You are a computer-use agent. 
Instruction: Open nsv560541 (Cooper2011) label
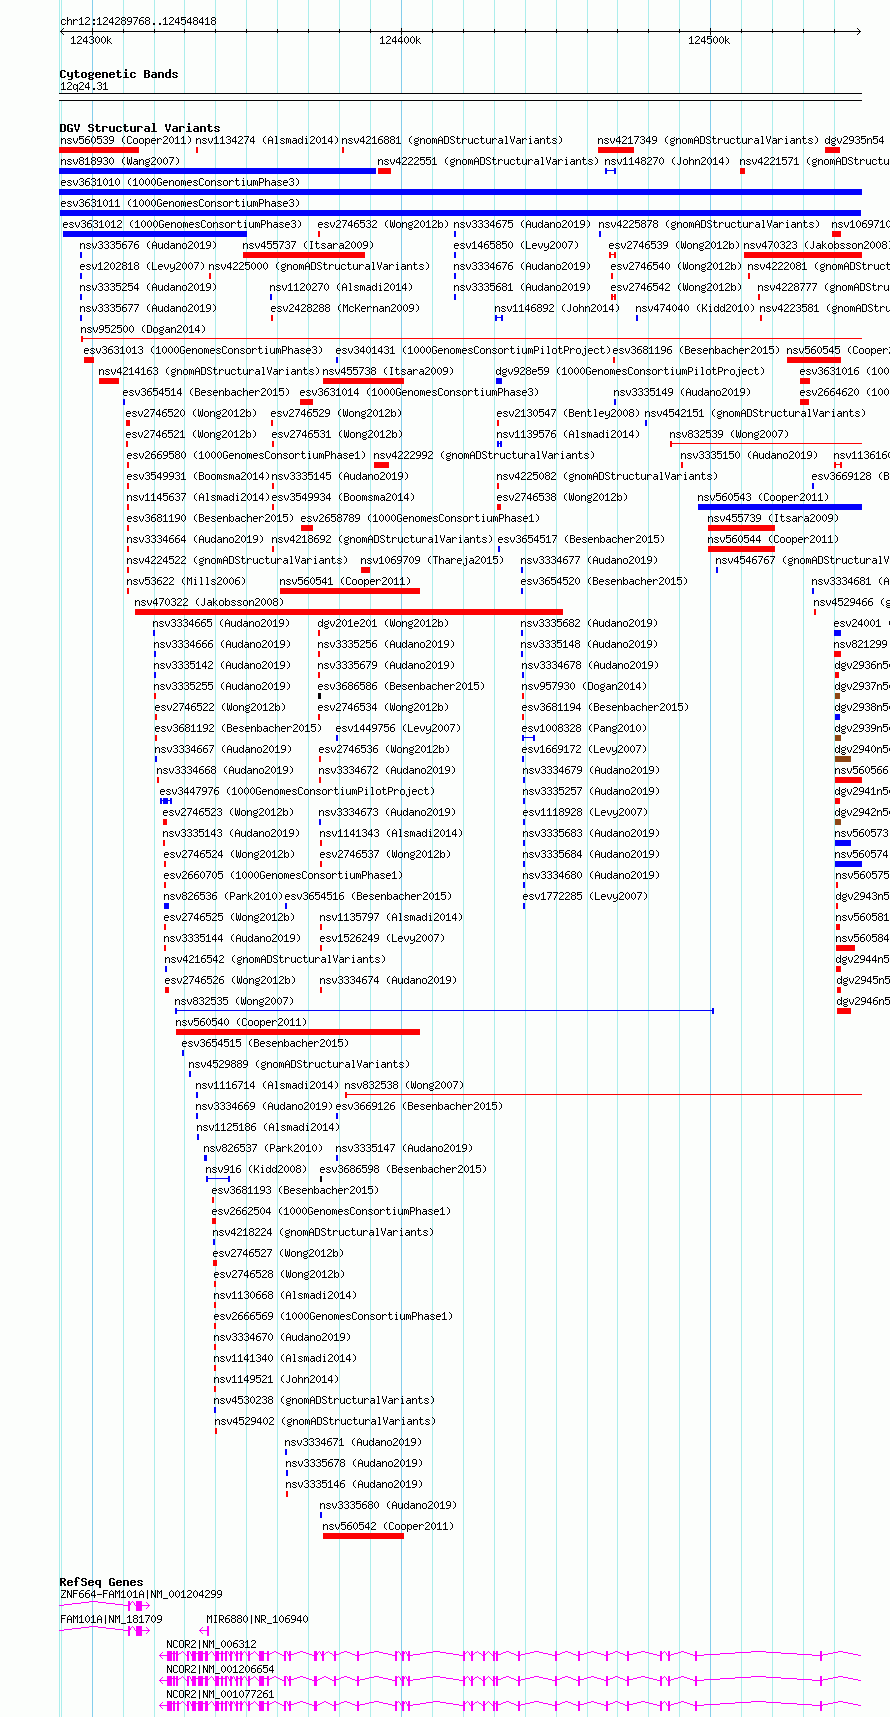click(x=345, y=582)
